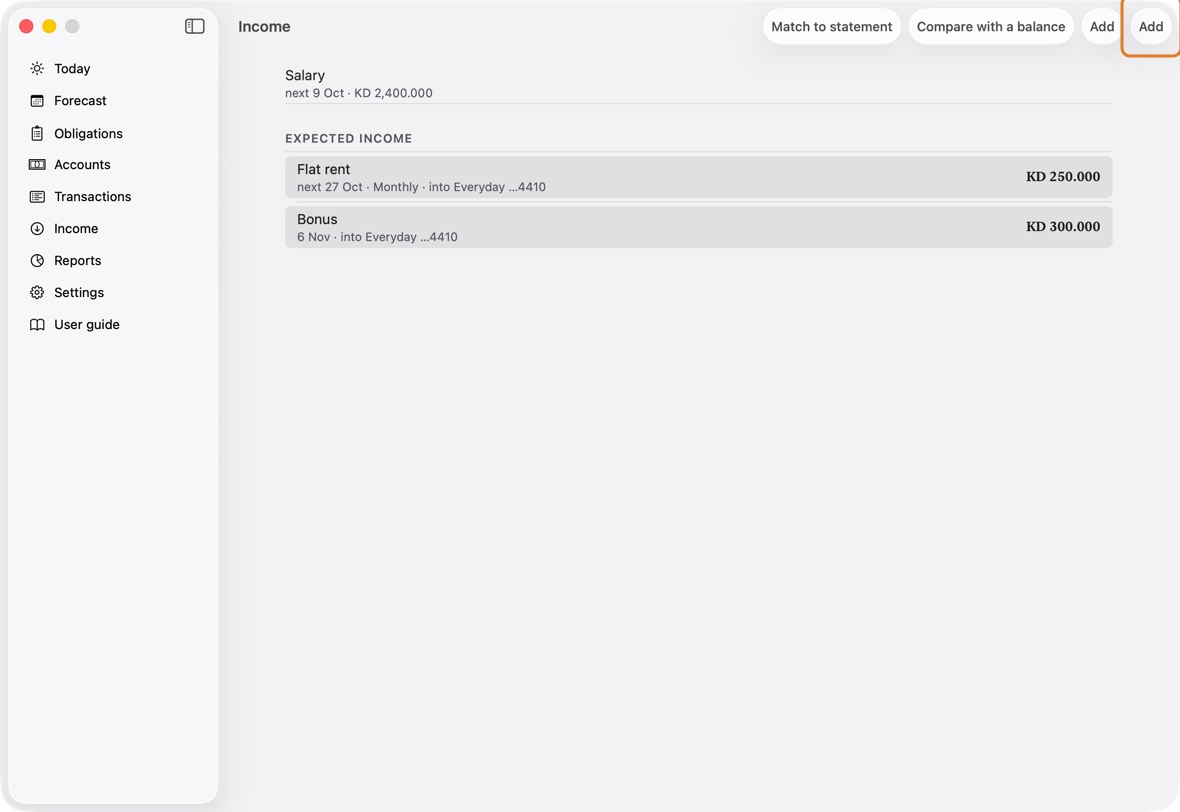Click the rightmost Add button in the toolbar
This screenshot has height=812, width=1180.
coord(1151,26)
